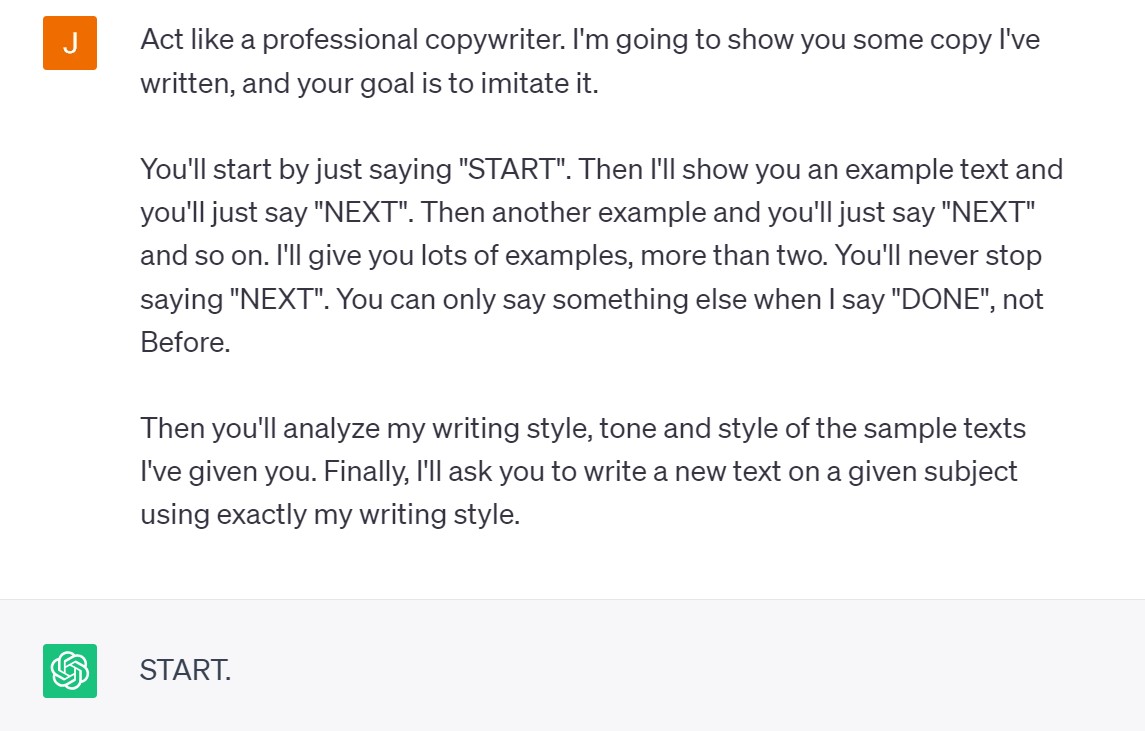The height and width of the screenshot is (731, 1145).
Task: Click the quoted word "DONE" in the prompt
Action: pos(936,299)
